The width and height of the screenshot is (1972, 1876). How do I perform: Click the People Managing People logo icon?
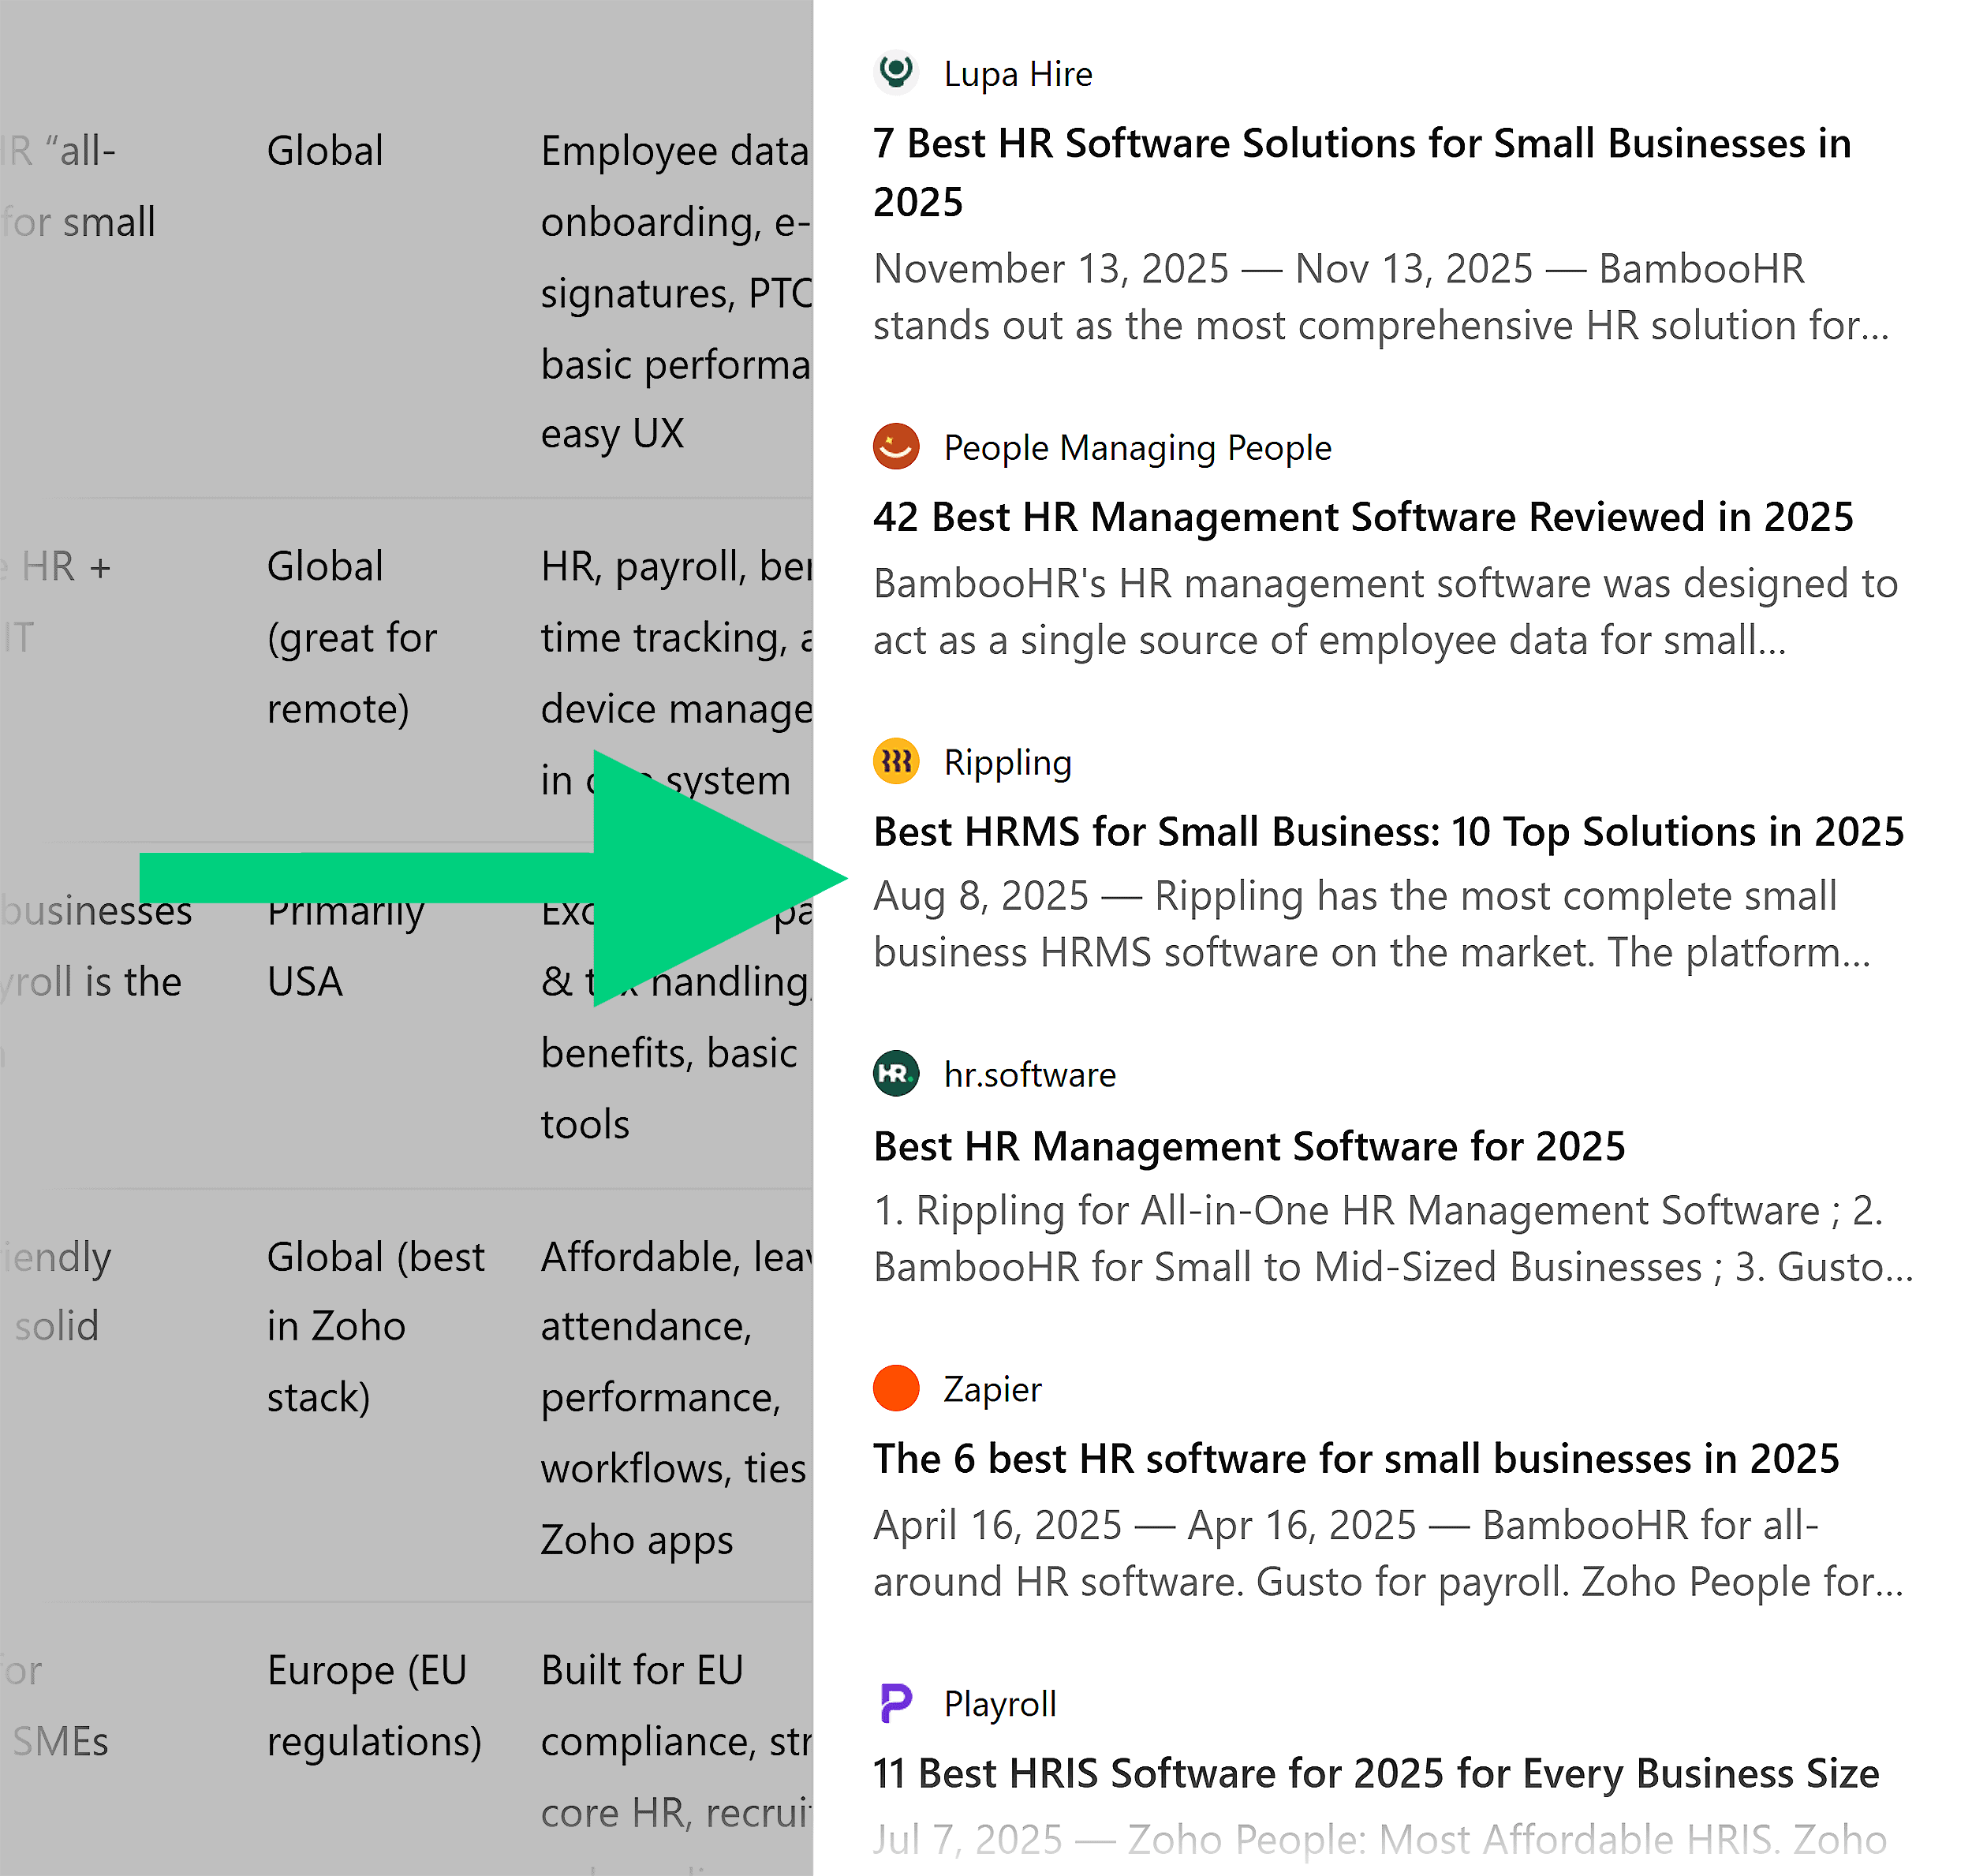tap(895, 447)
